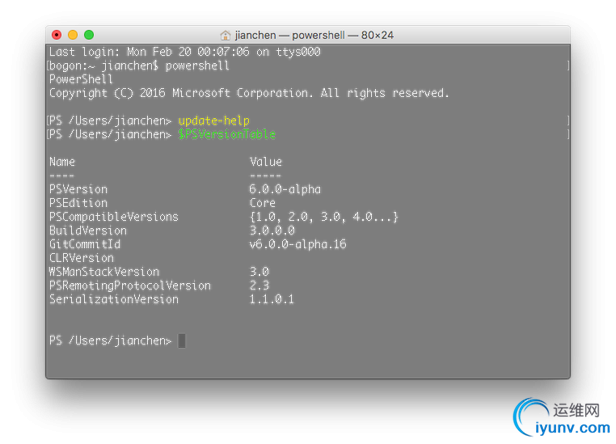
Task: Click the '{1.0, 2.0, 3.0, 4.0...}' value
Action: [324, 217]
